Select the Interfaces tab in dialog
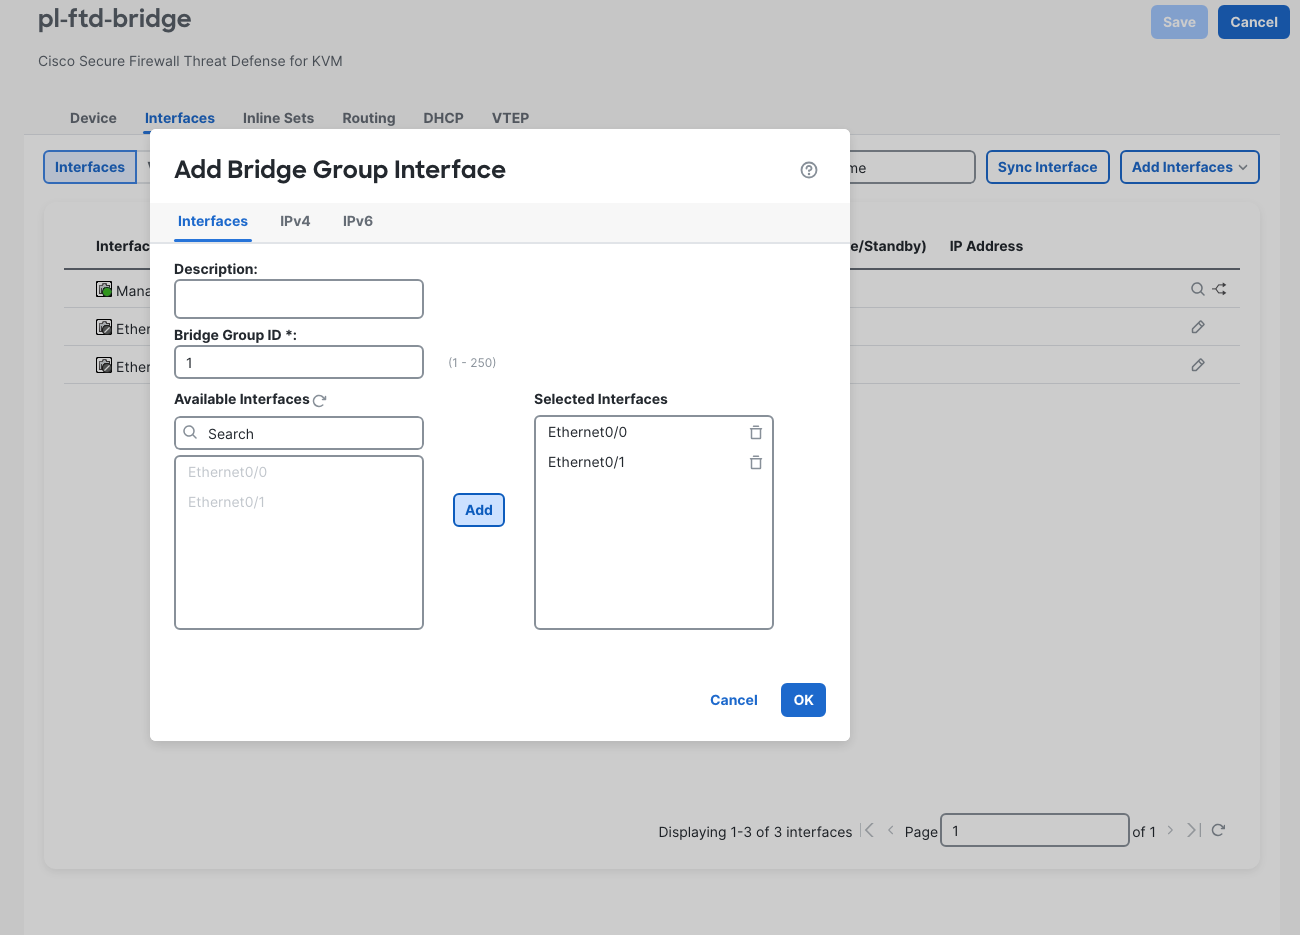The width and height of the screenshot is (1300, 935). point(213,221)
